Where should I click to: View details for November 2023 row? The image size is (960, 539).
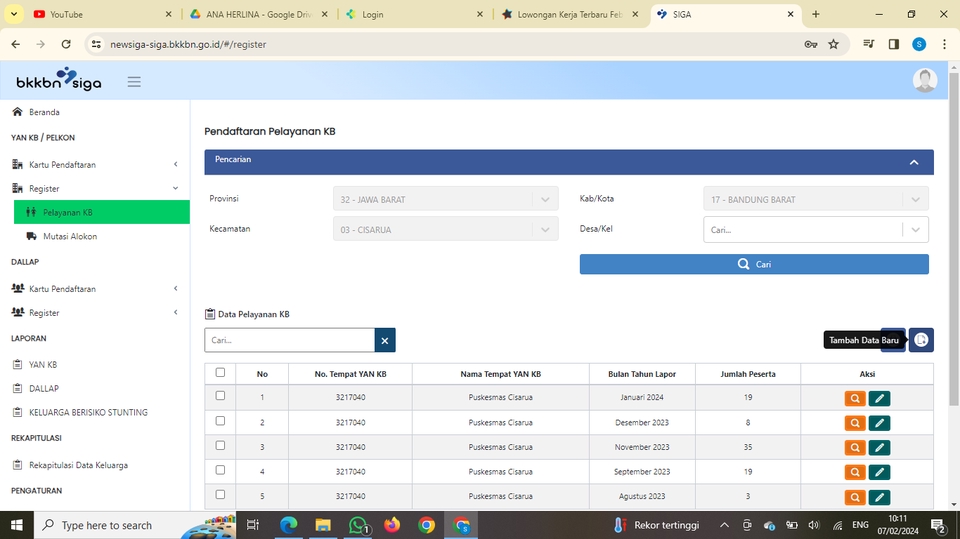[x=855, y=447]
